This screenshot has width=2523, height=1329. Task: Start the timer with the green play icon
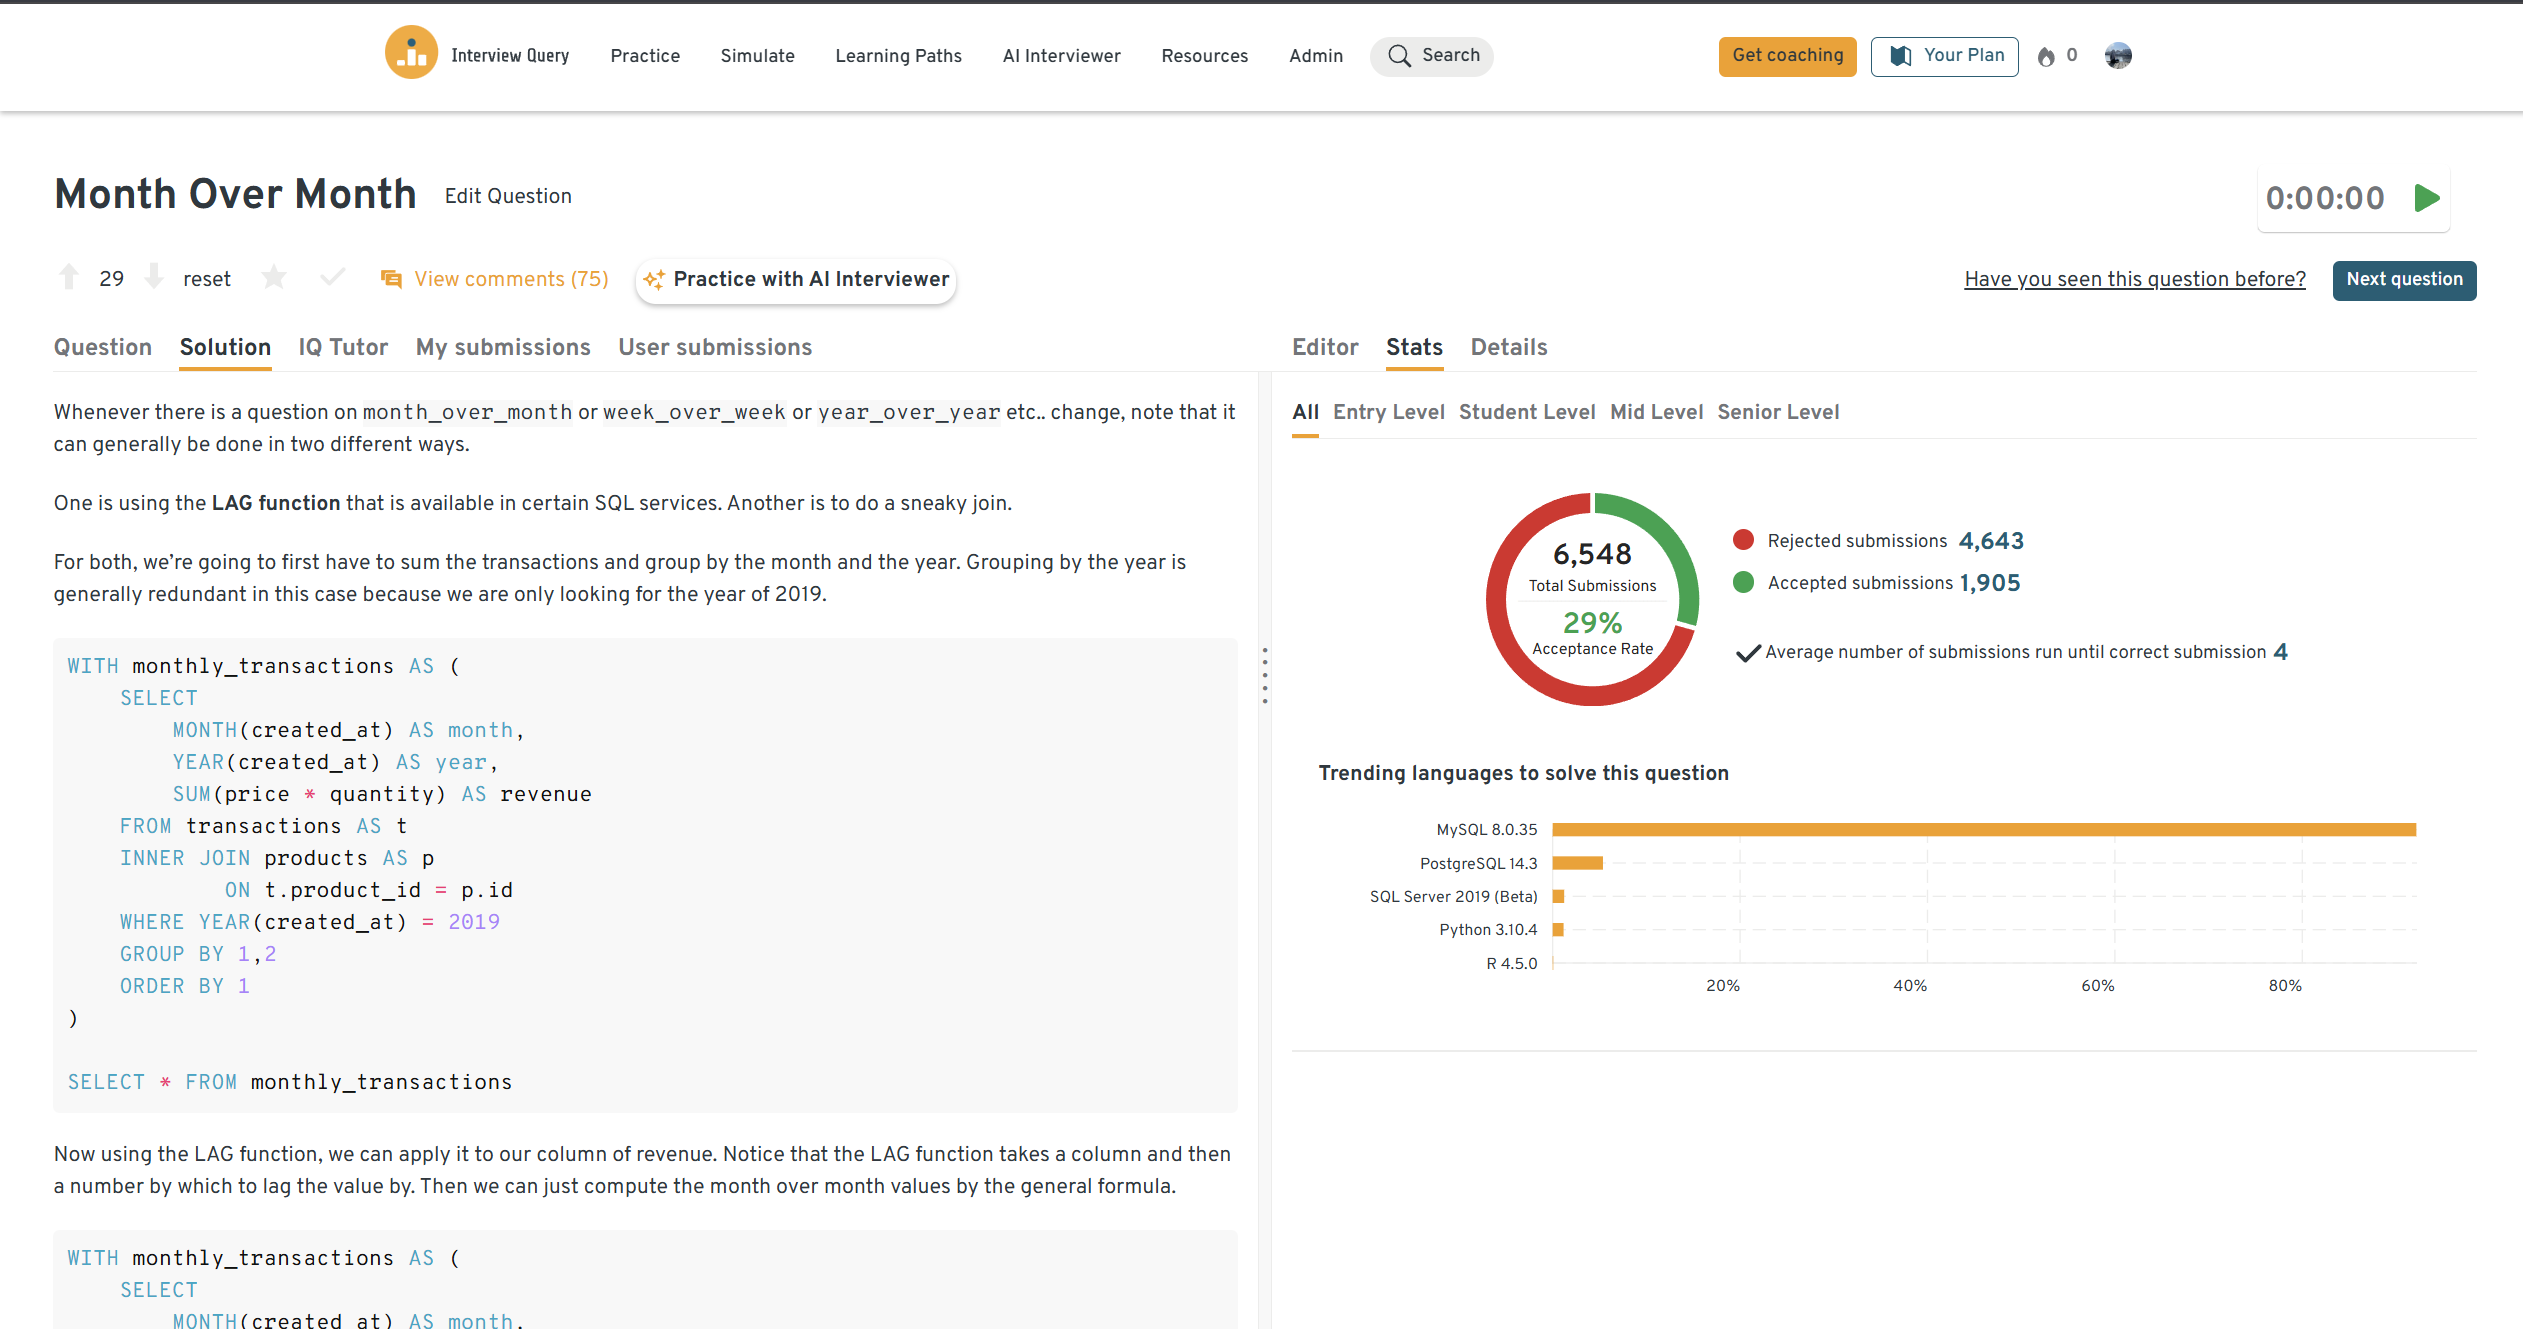tap(2427, 198)
